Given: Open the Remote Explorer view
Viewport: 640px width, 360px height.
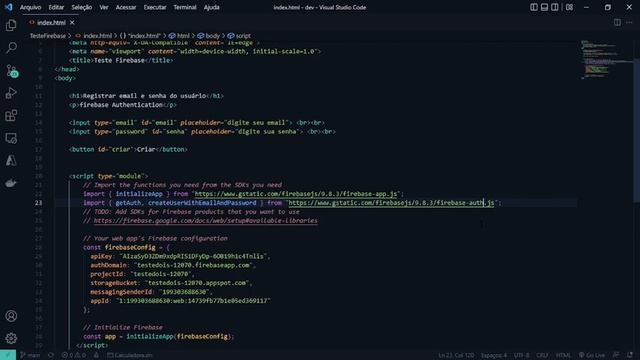Looking at the screenshot, I should [11, 138].
